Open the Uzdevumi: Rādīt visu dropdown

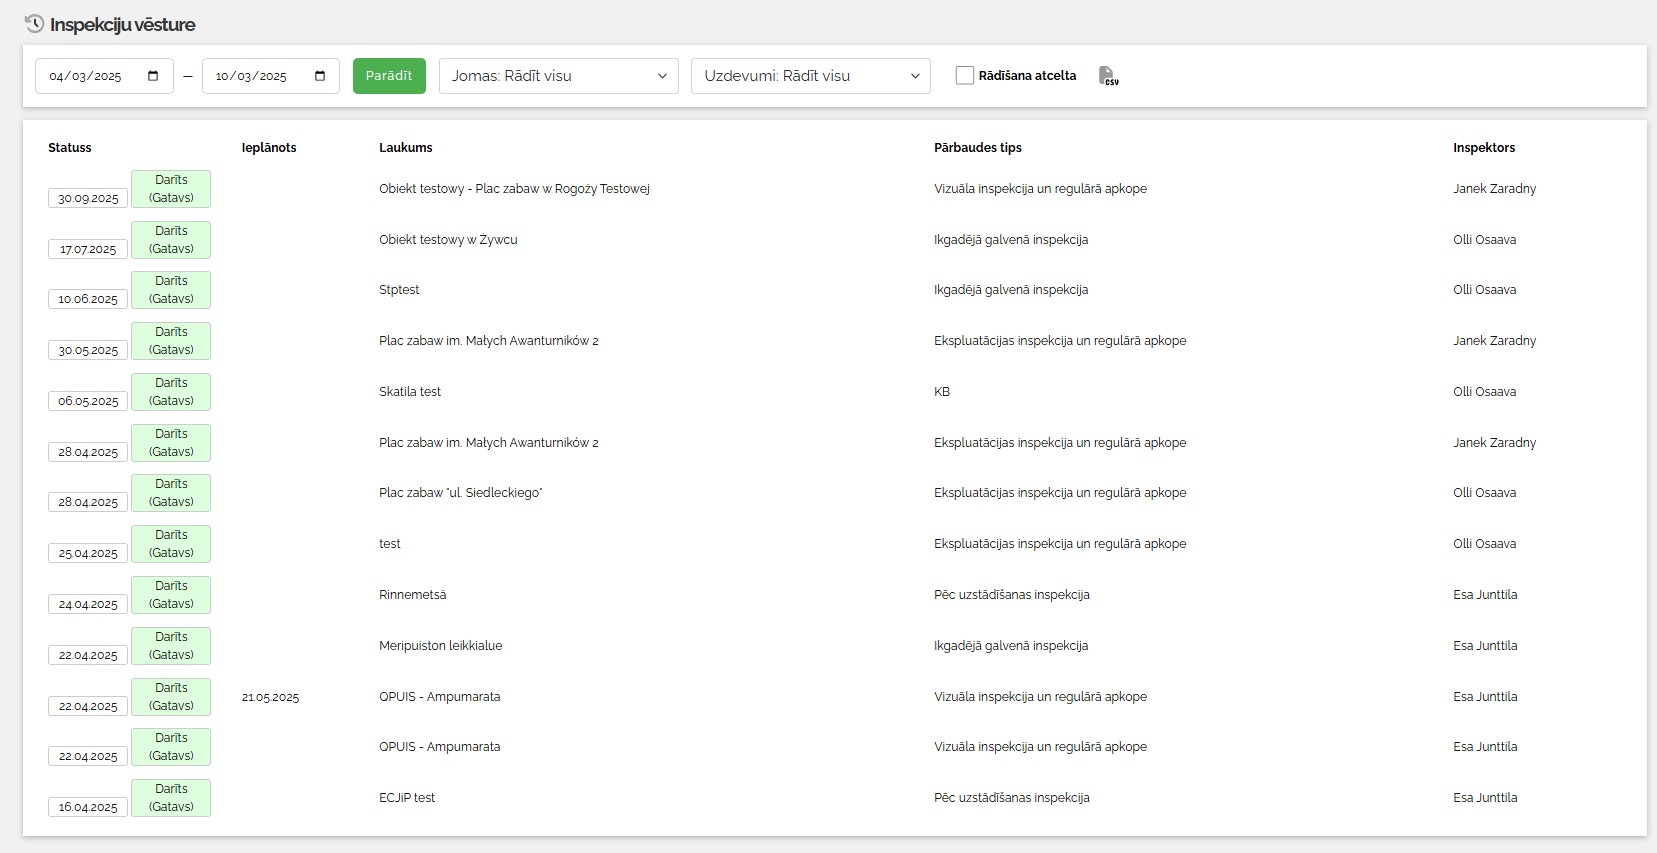point(810,76)
